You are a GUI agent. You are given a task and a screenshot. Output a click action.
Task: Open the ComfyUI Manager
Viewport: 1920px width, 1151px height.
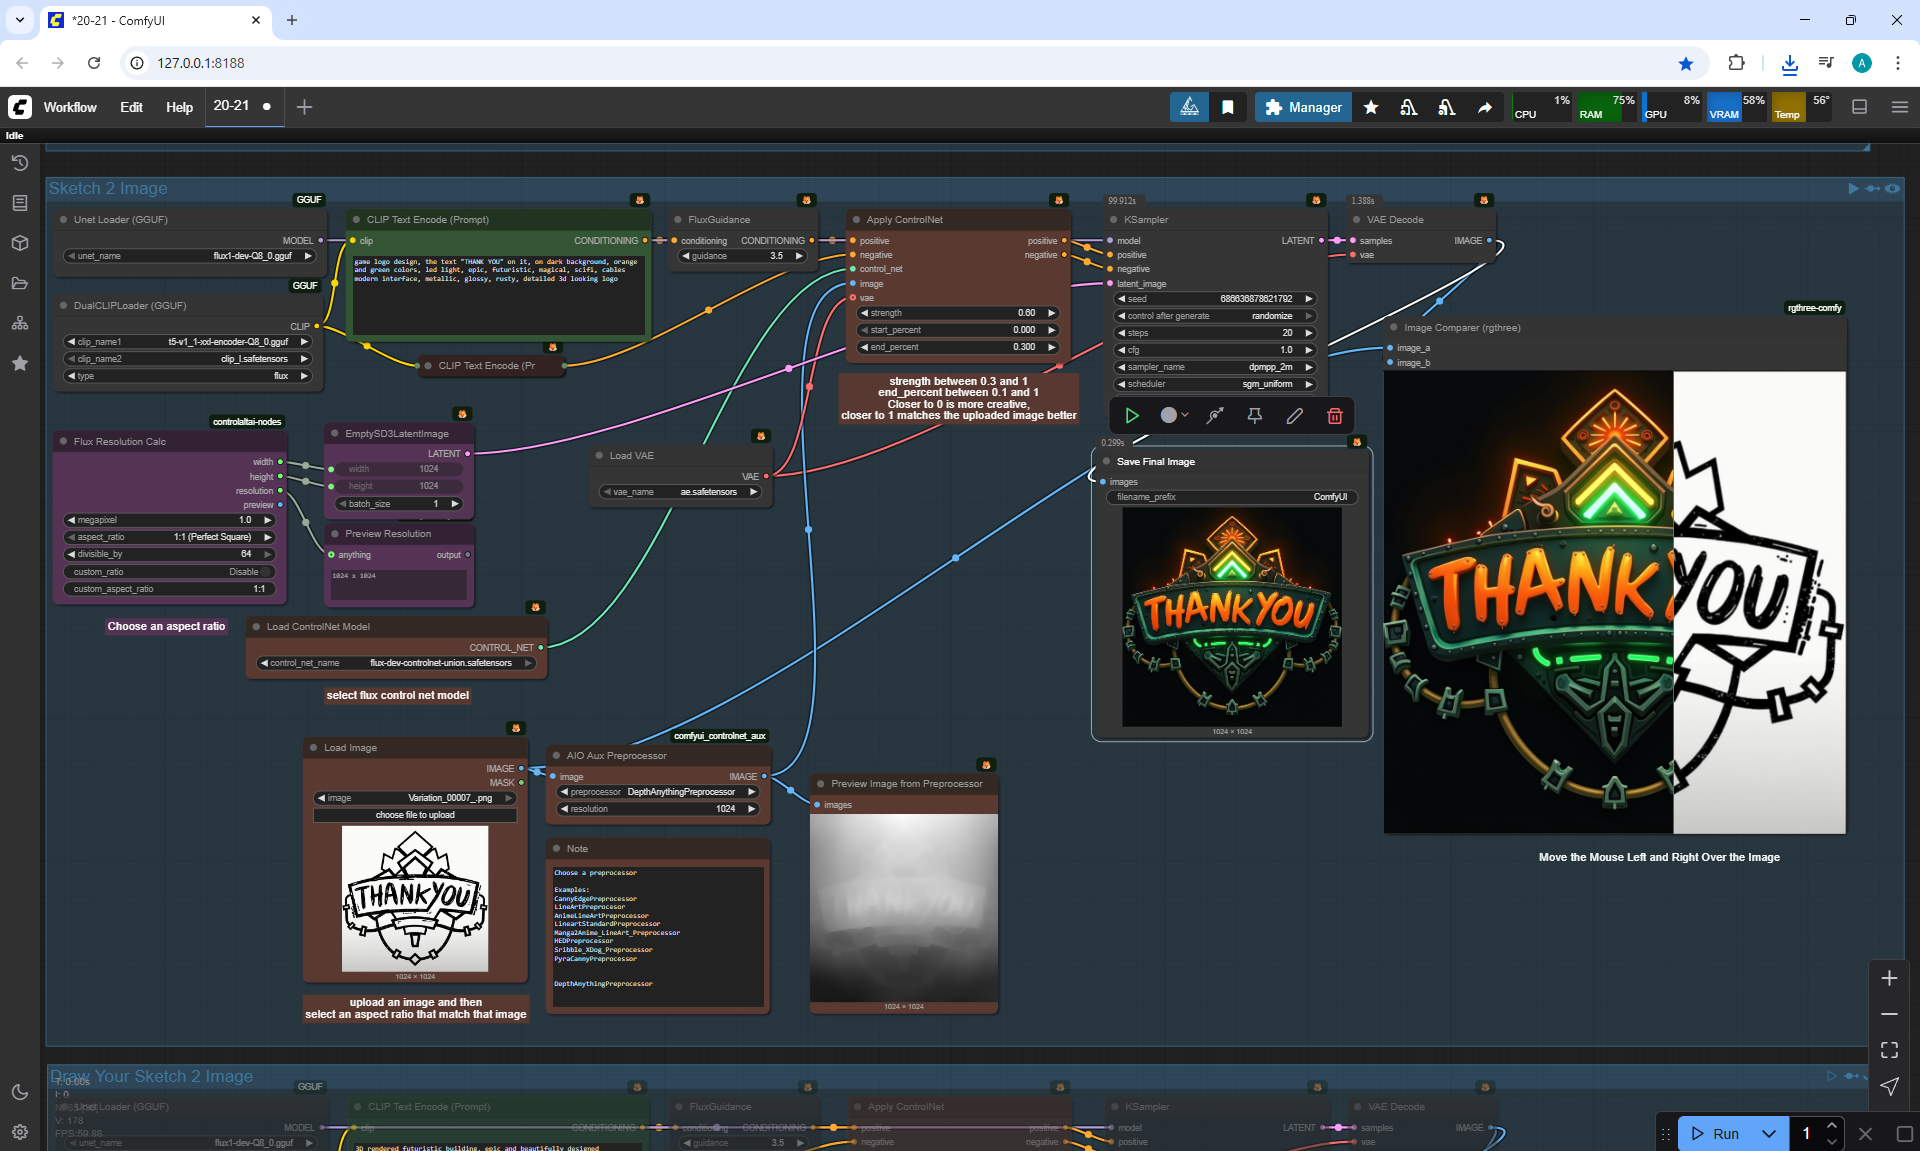click(1303, 107)
